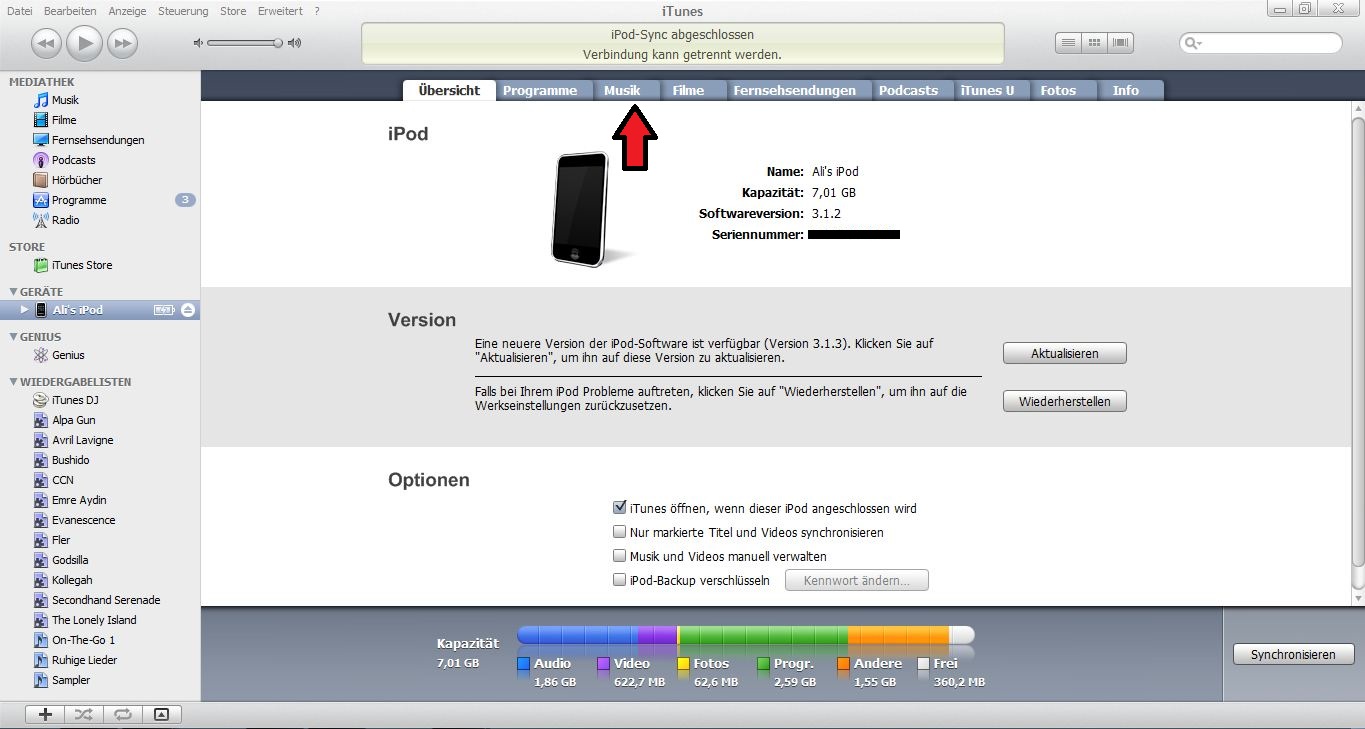
Task: Open the Steuerung menu
Action: (x=183, y=11)
